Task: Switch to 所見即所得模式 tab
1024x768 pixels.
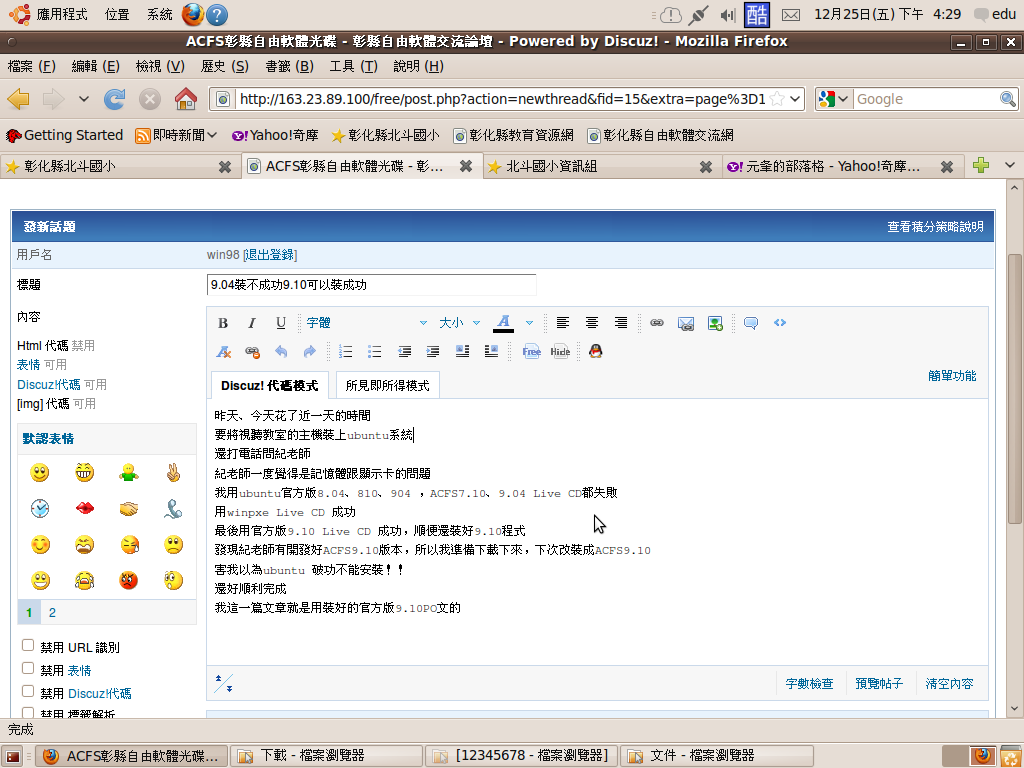Action: pos(387,385)
